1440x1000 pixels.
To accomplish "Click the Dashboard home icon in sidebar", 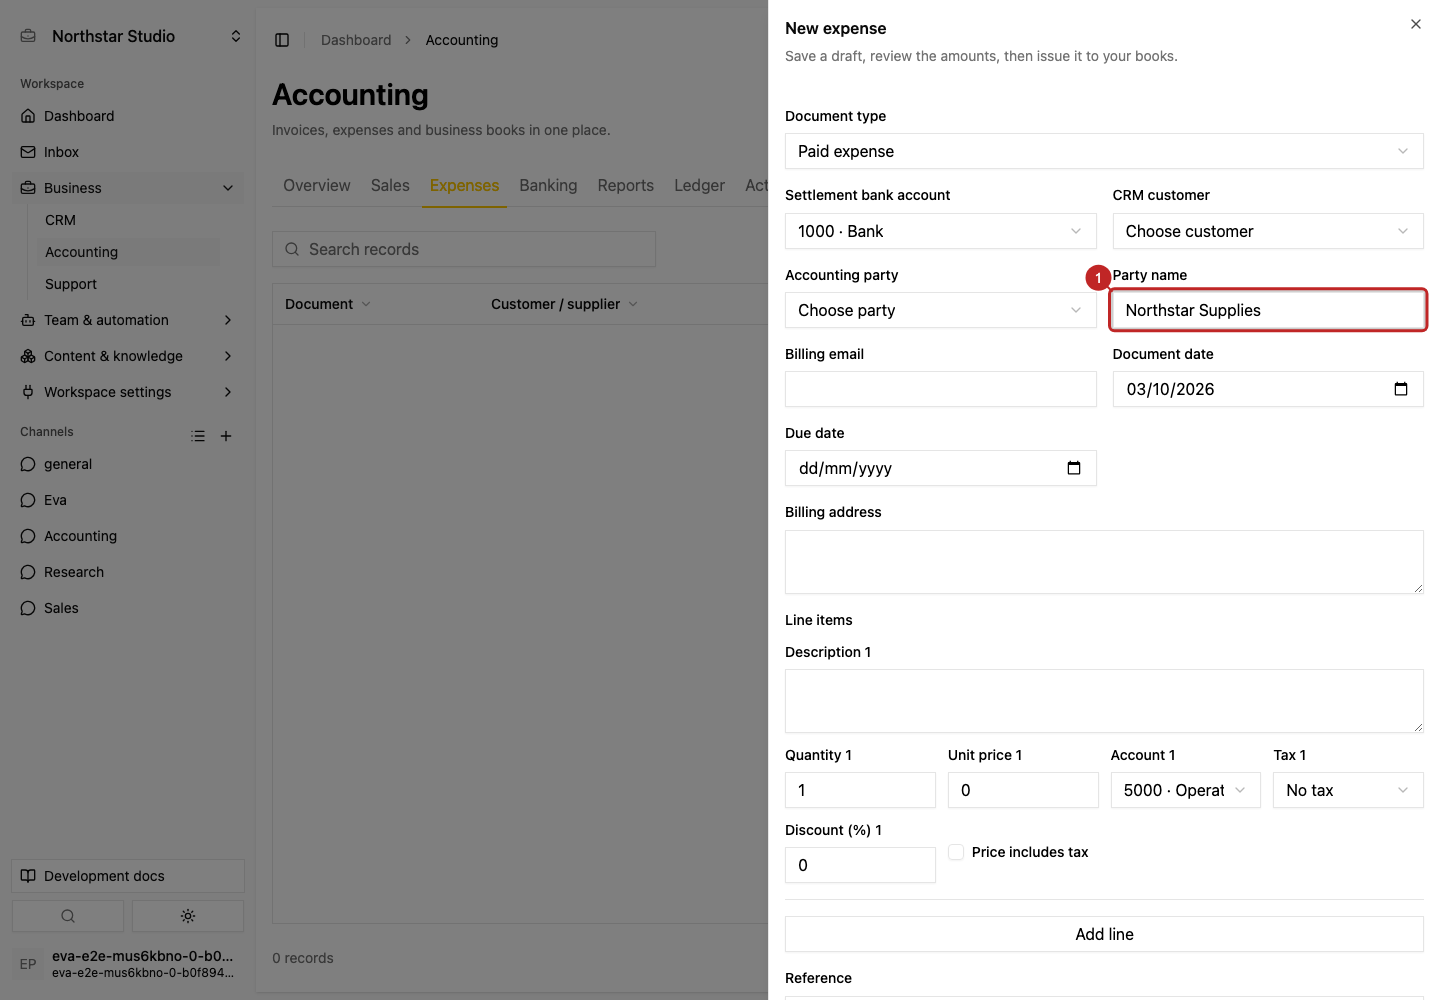I will coord(28,116).
